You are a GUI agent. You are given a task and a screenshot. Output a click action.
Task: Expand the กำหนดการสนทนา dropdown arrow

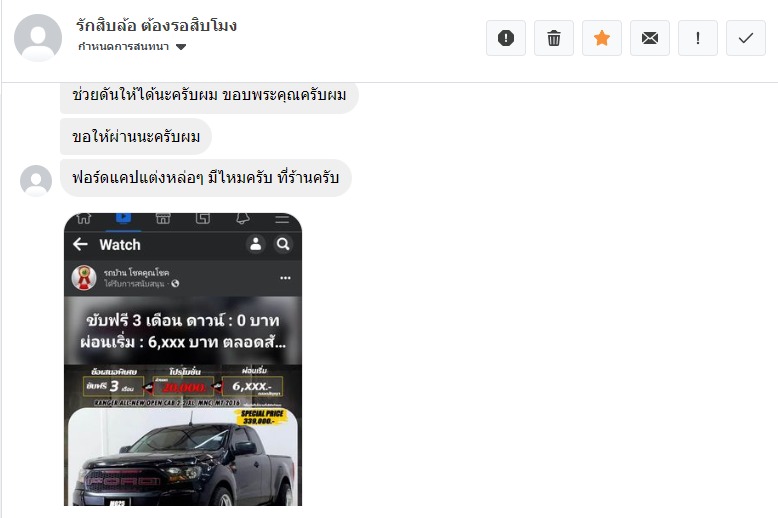(x=181, y=47)
